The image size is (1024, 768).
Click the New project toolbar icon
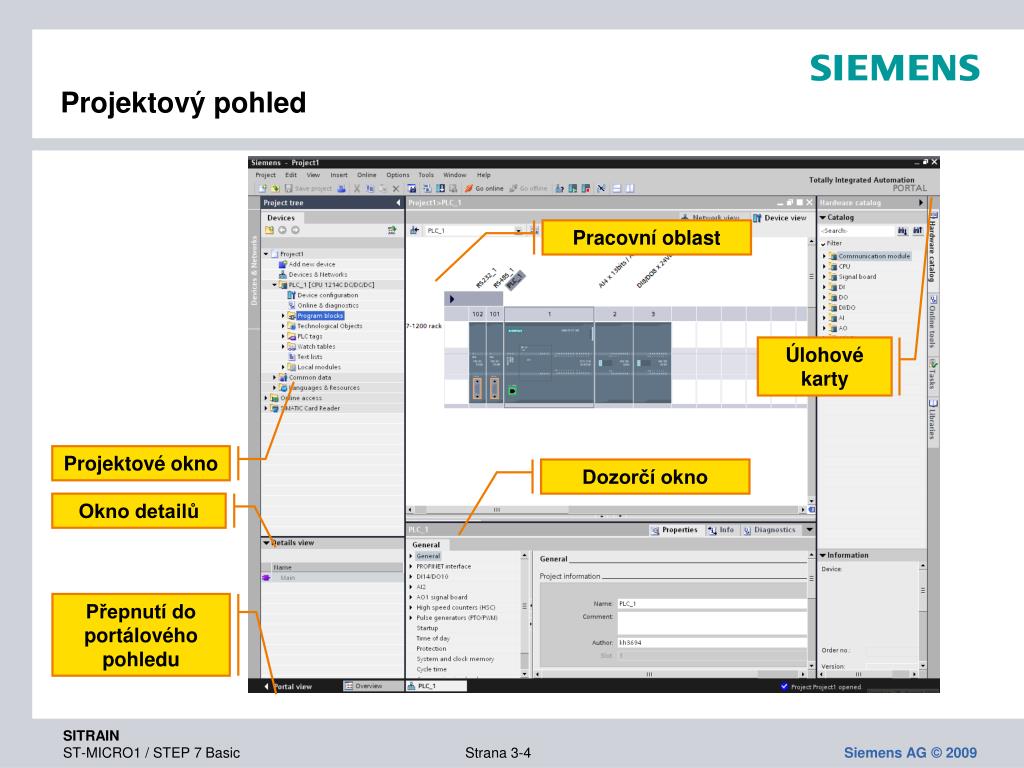point(262,188)
